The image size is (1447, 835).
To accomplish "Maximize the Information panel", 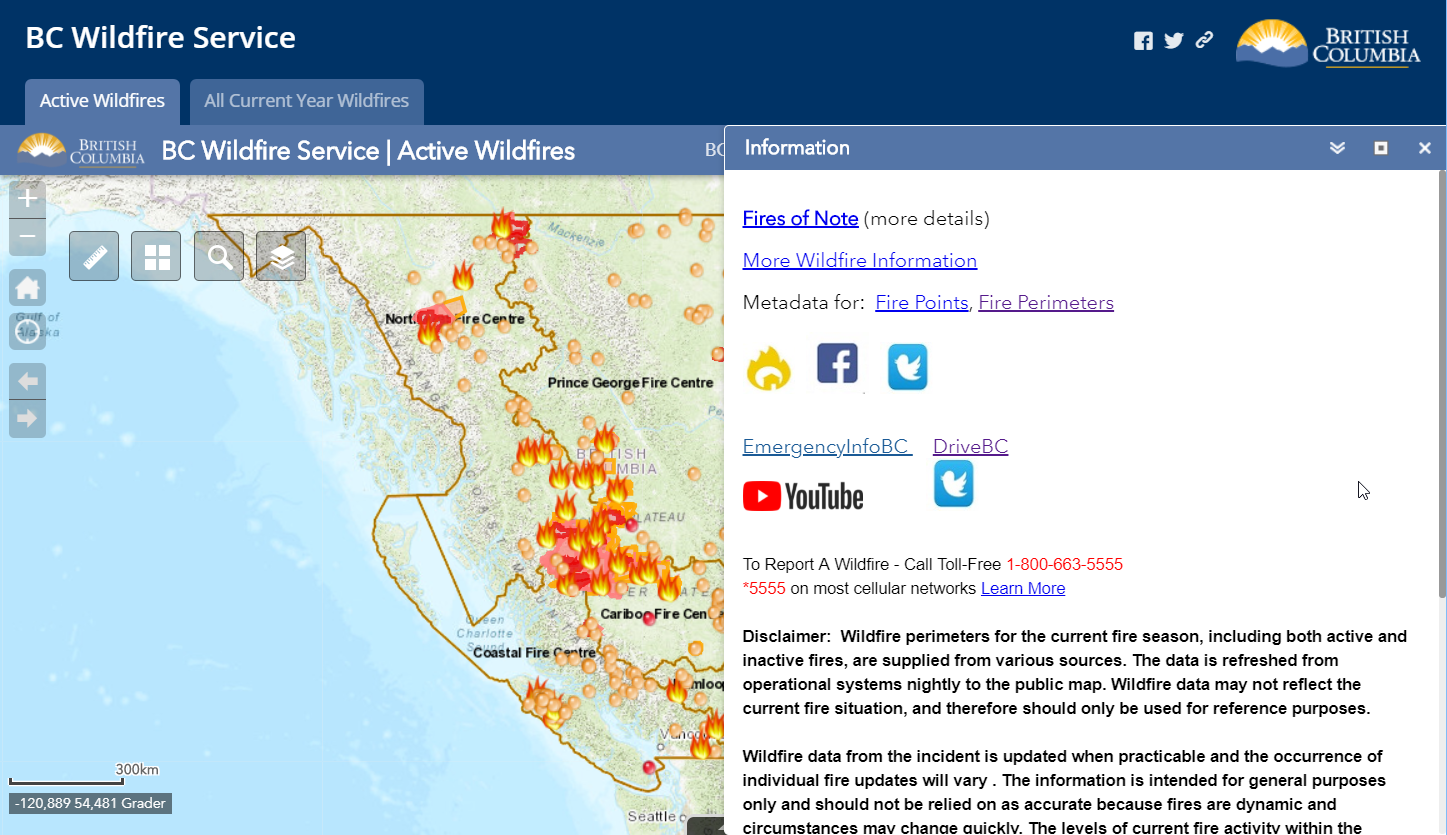I will (1381, 148).
